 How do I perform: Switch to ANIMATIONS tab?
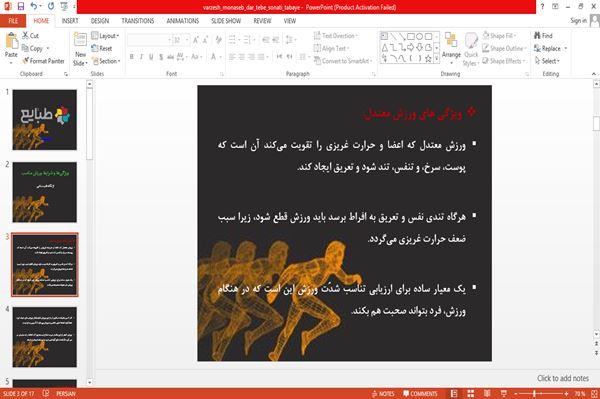183,21
